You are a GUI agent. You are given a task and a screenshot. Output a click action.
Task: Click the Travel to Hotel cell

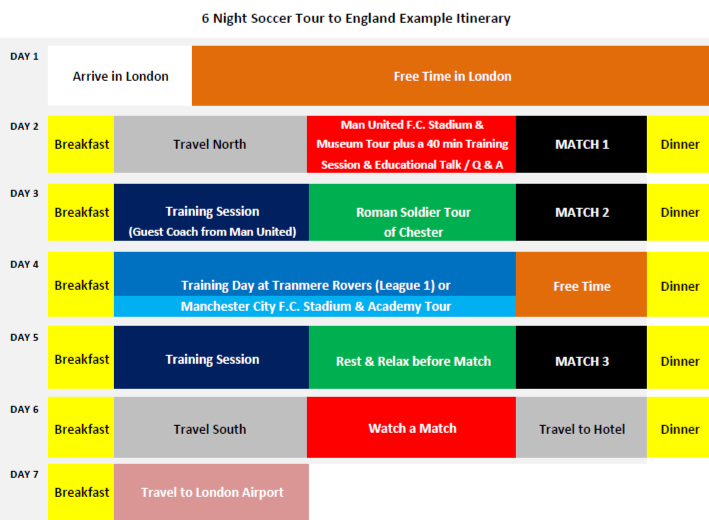[581, 427]
